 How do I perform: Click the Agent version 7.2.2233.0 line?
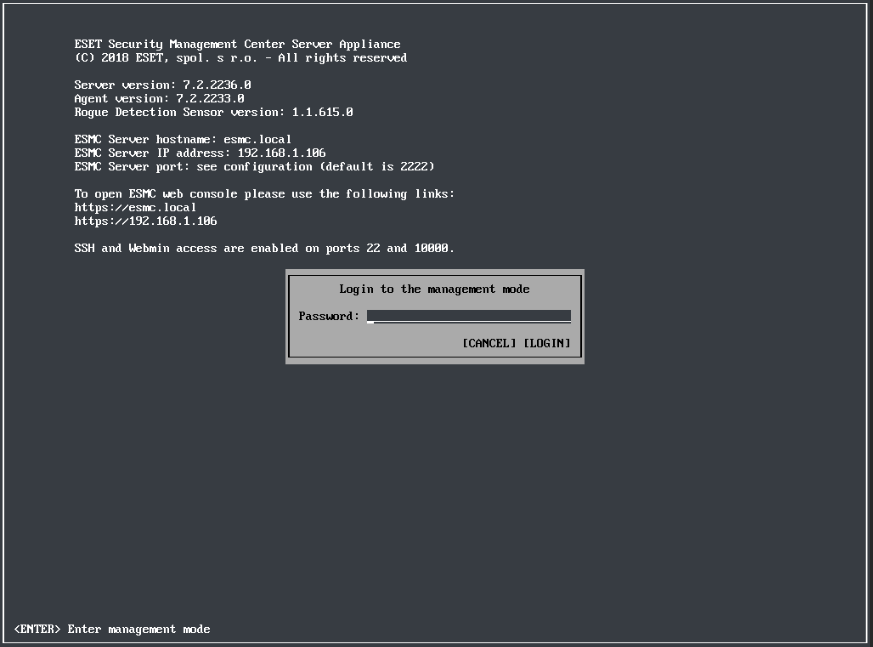point(159,99)
